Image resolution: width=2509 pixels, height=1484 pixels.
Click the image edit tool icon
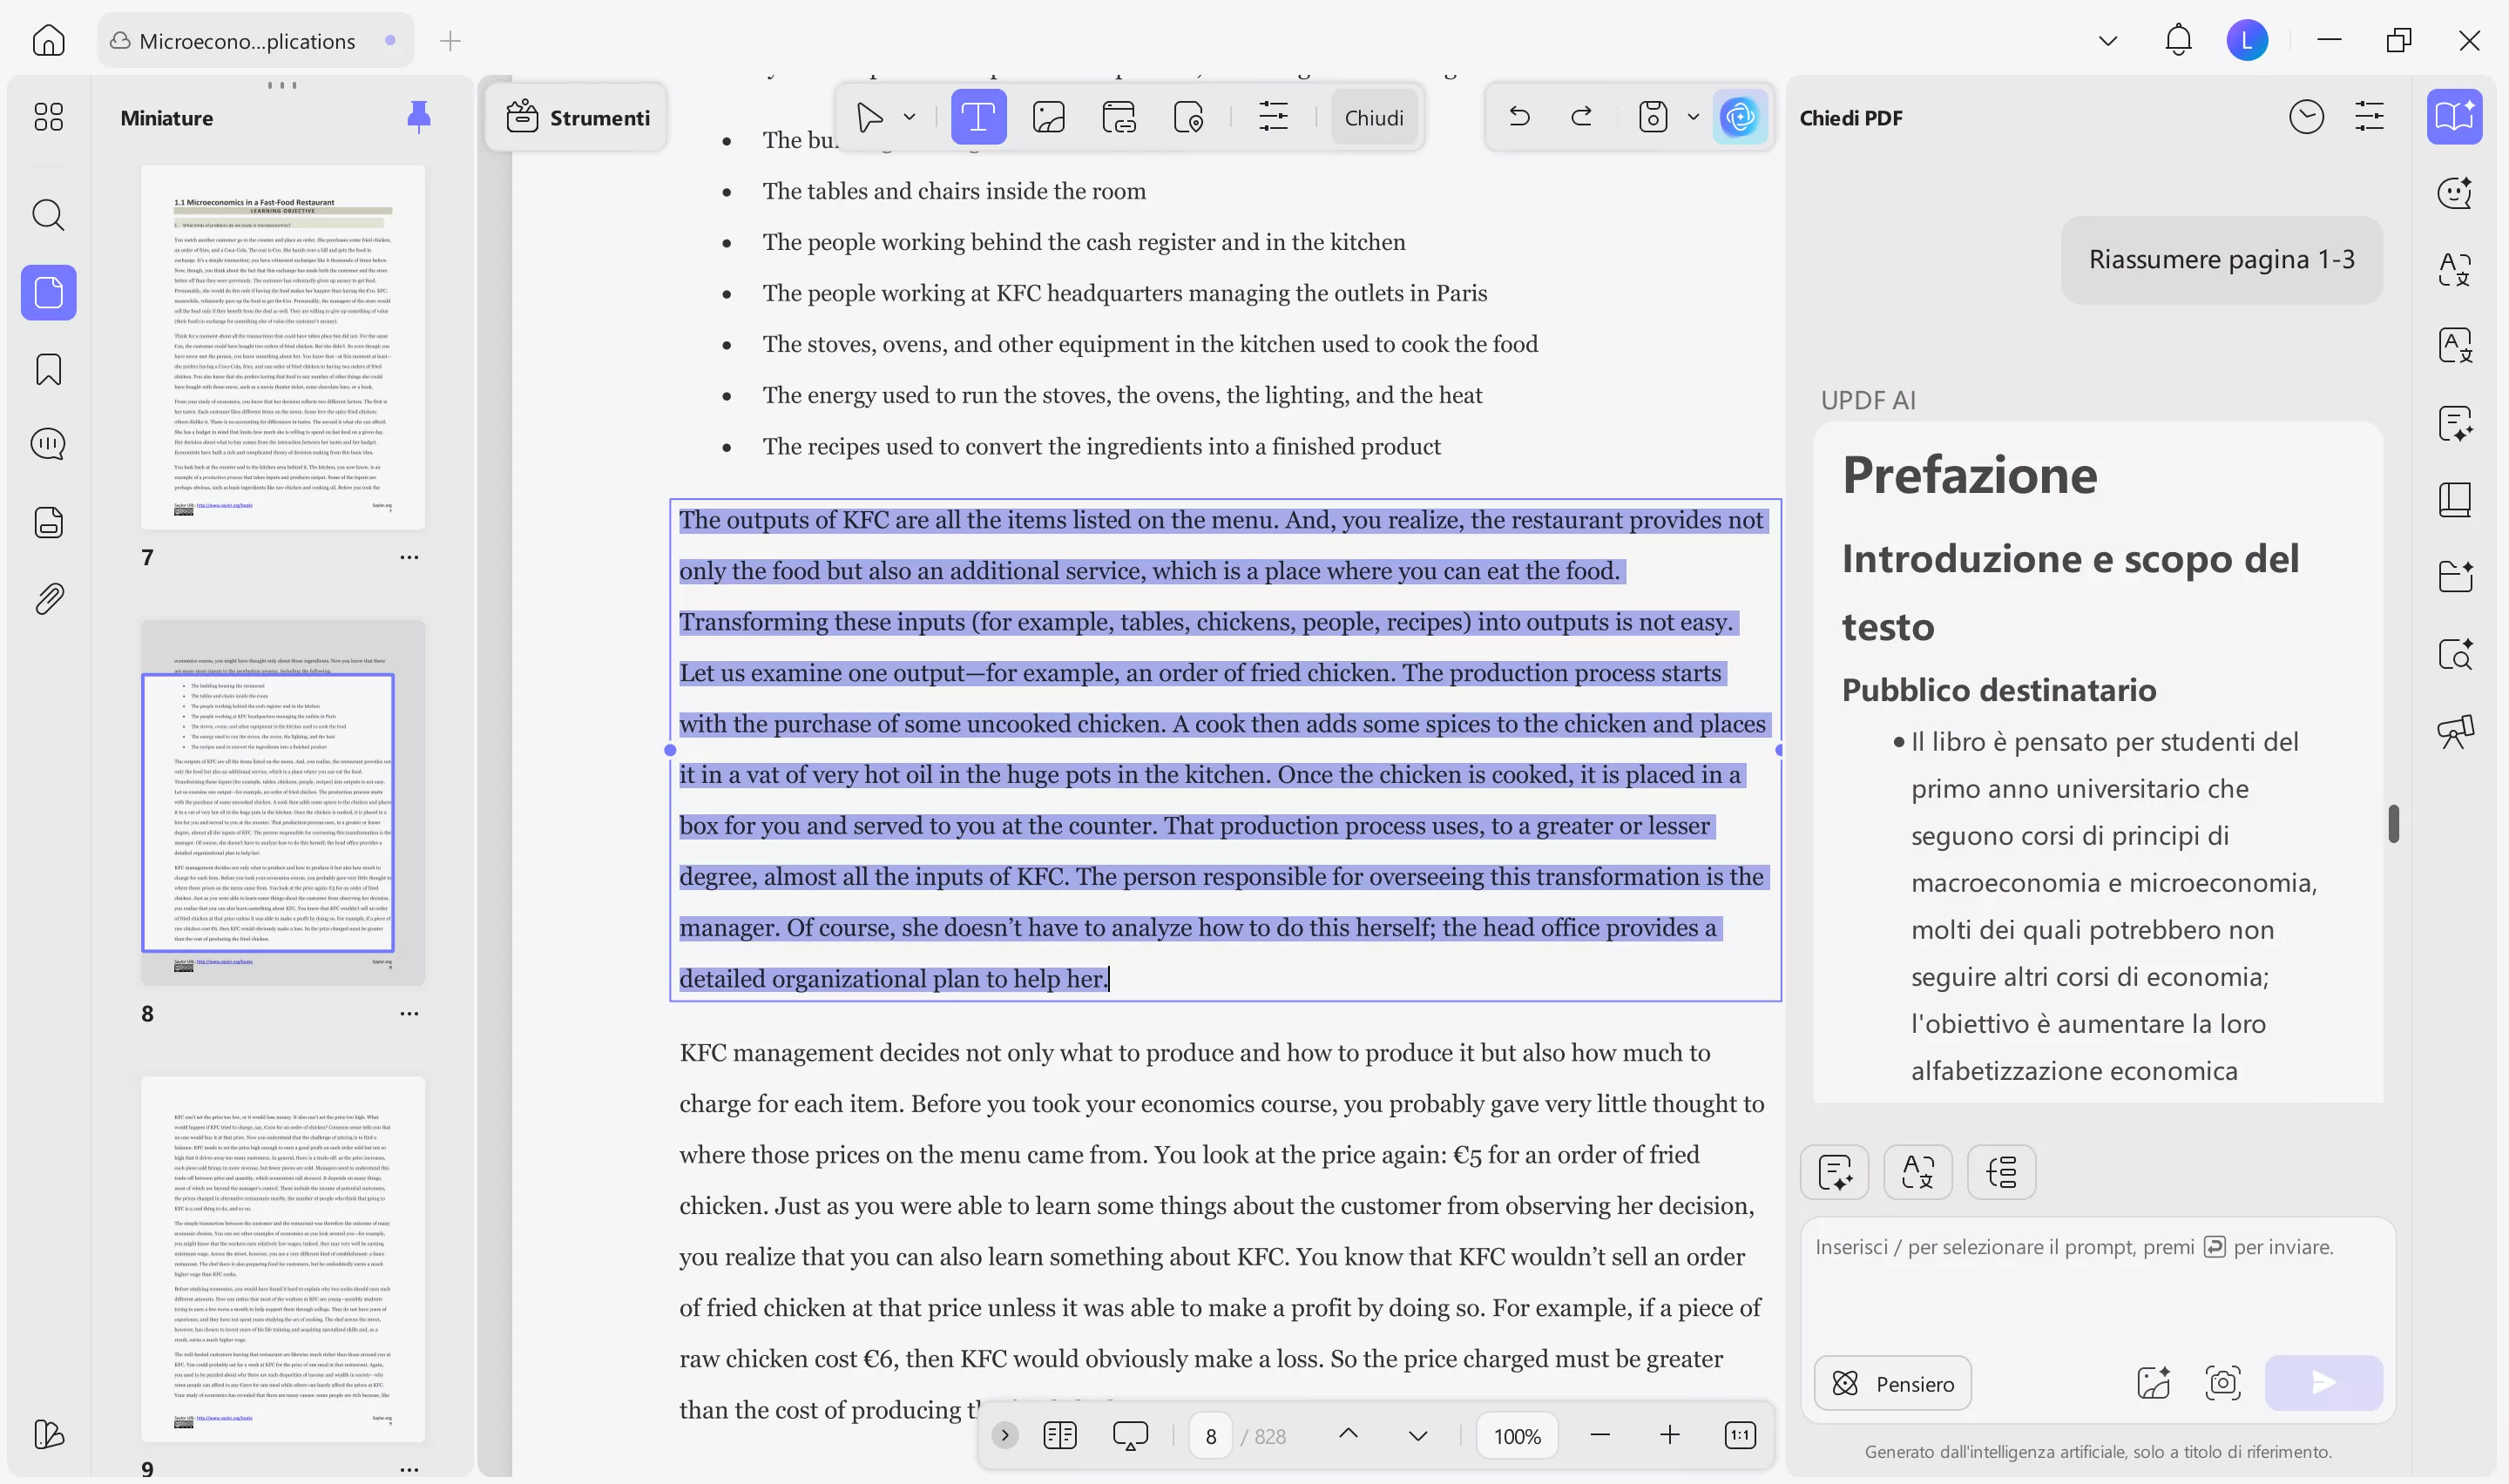[1048, 117]
